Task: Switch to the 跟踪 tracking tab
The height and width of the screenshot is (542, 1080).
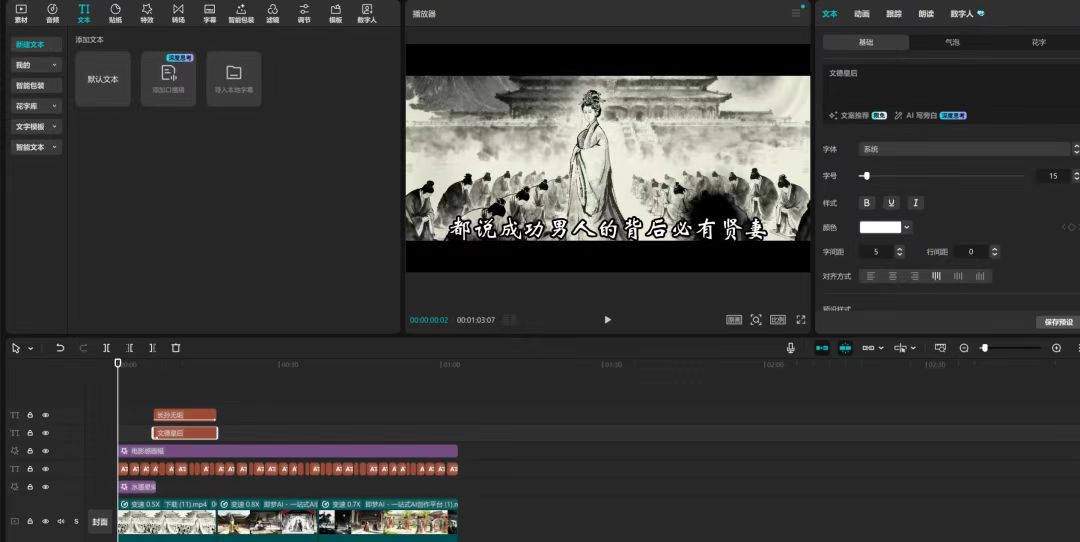Action: tap(893, 14)
